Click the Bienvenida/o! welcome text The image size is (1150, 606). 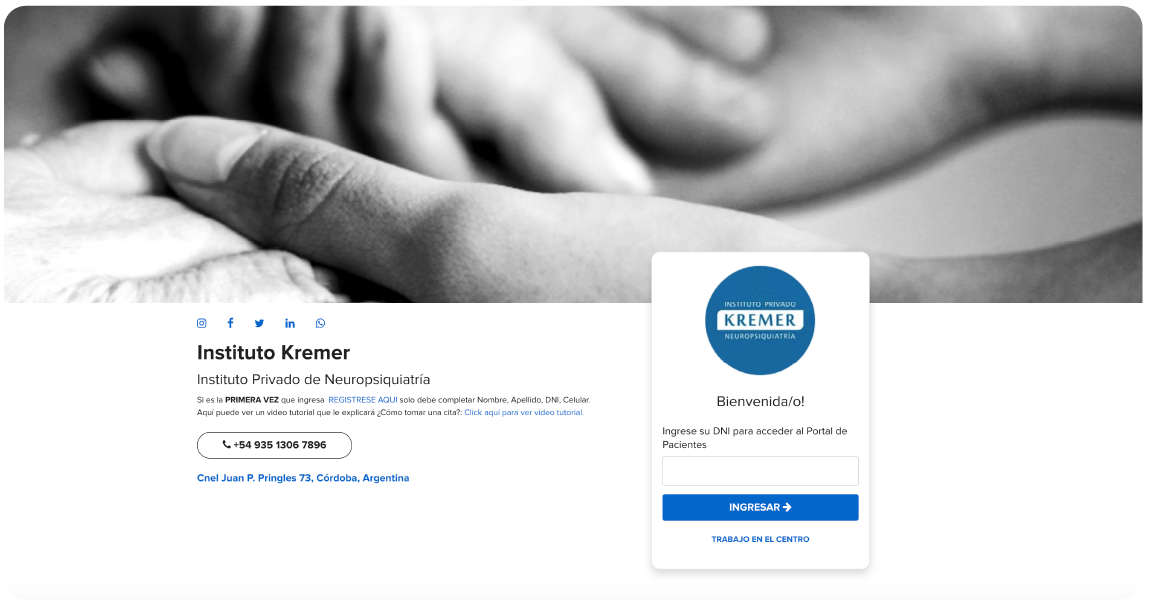click(x=760, y=401)
